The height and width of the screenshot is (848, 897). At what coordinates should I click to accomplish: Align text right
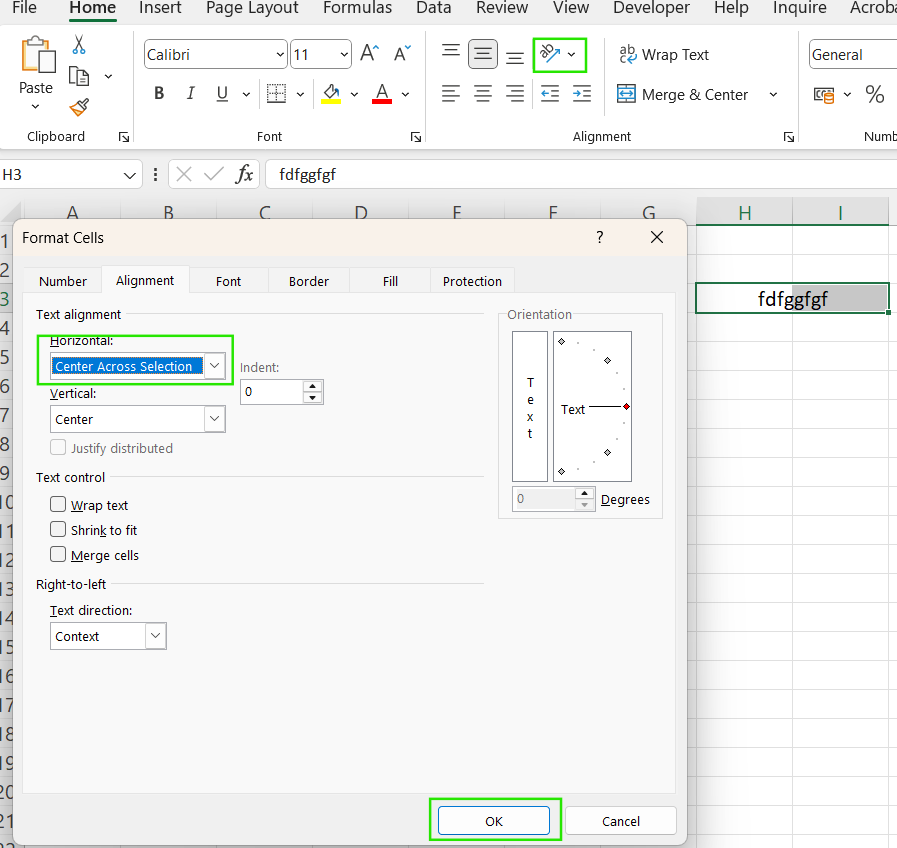click(x=515, y=93)
